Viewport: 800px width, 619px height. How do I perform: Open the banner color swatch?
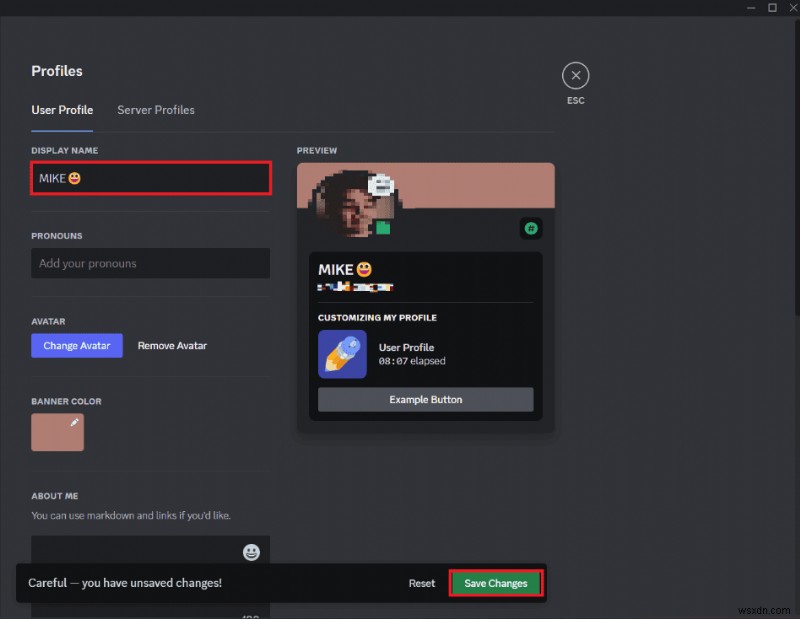coord(58,432)
